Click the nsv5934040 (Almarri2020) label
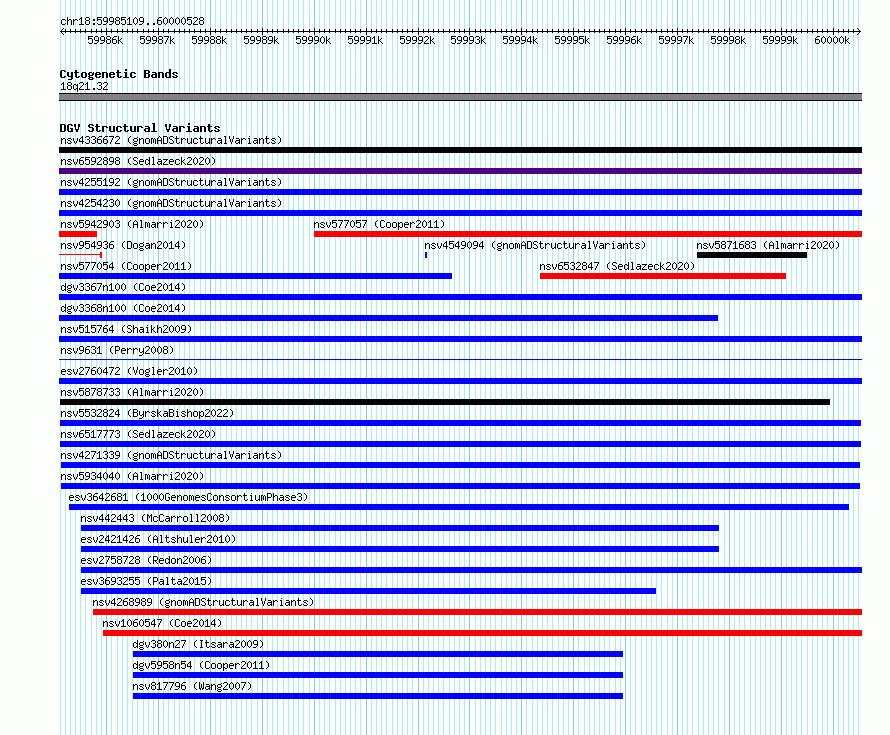Image resolution: width=890 pixels, height=735 pixels. (132, 476)
